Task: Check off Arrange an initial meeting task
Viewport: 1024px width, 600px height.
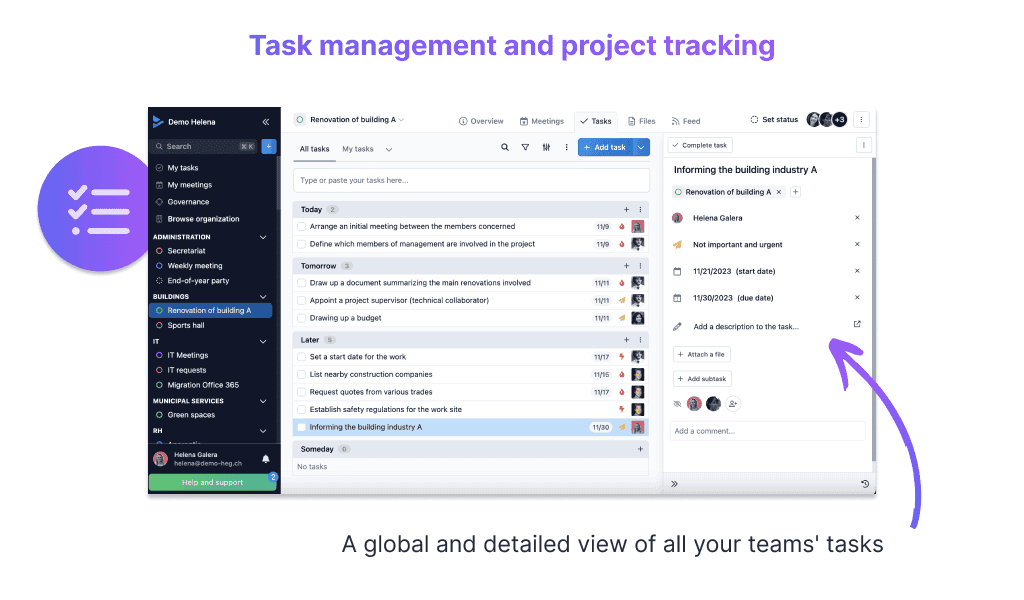Action: (302, 227)
